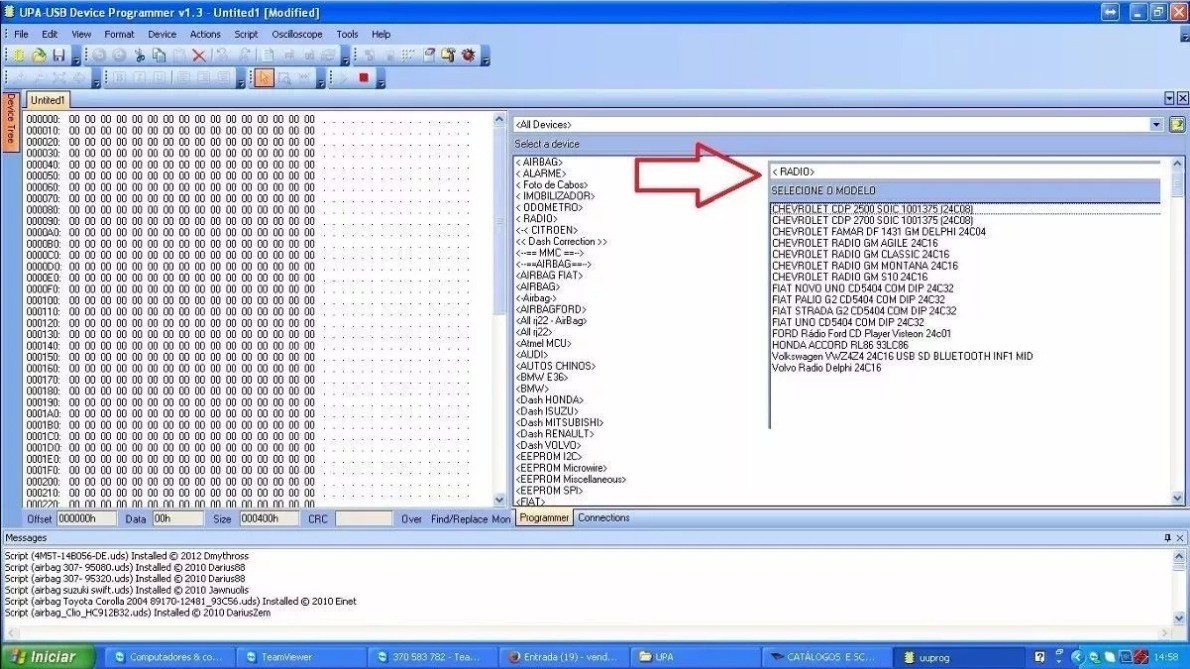Click the red Stop script button

click(x=364, y=77)
